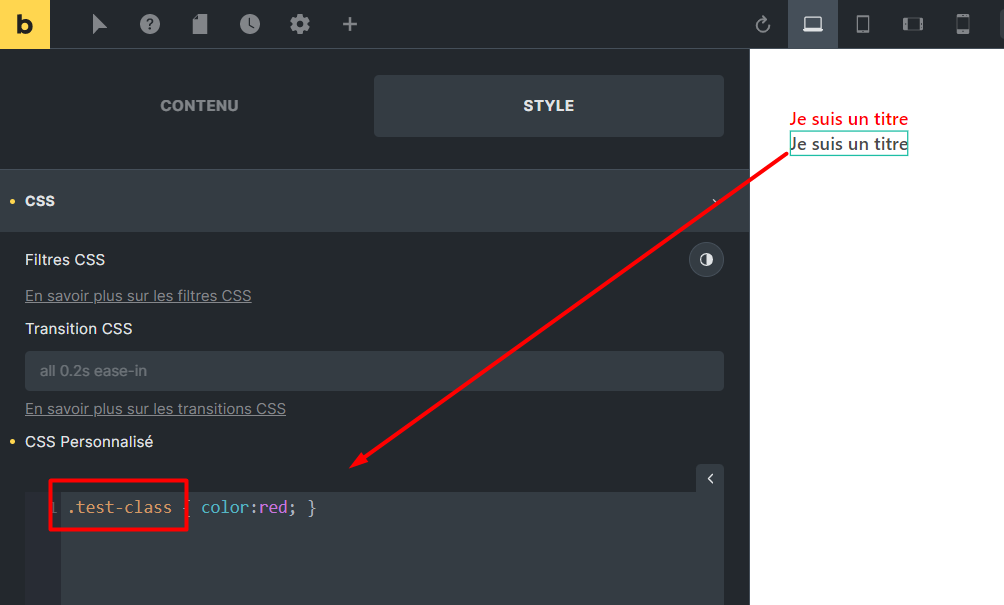Open the "En savoir plus sur les transitions CSS" link
Screen dimensions: 1004x605
point(156,408)
